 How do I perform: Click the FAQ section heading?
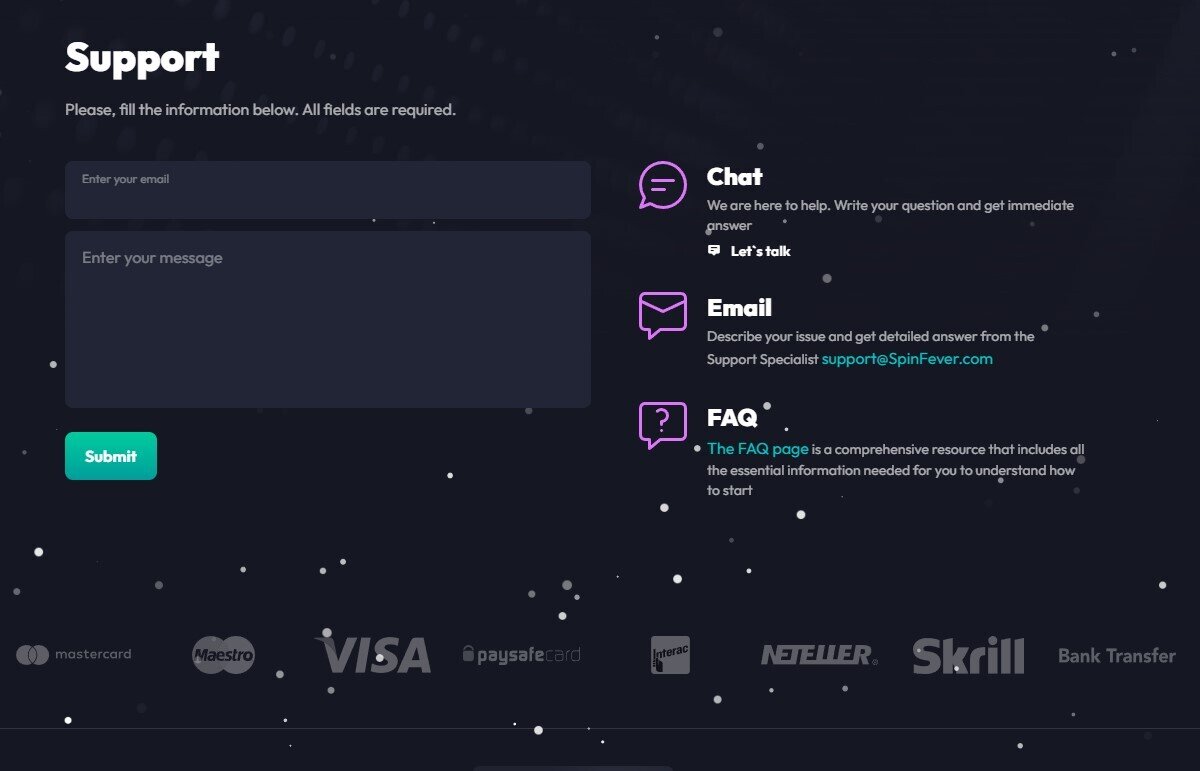click(732, 417)
